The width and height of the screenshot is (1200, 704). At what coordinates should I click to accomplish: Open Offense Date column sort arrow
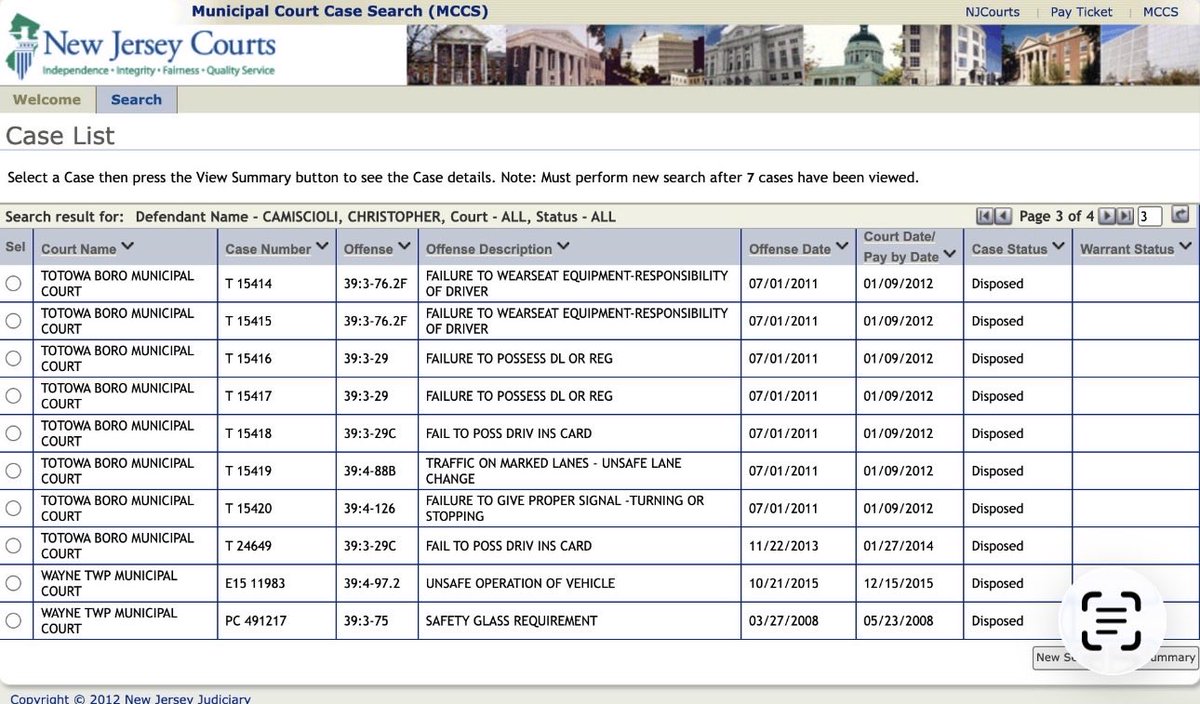(842, 247)
